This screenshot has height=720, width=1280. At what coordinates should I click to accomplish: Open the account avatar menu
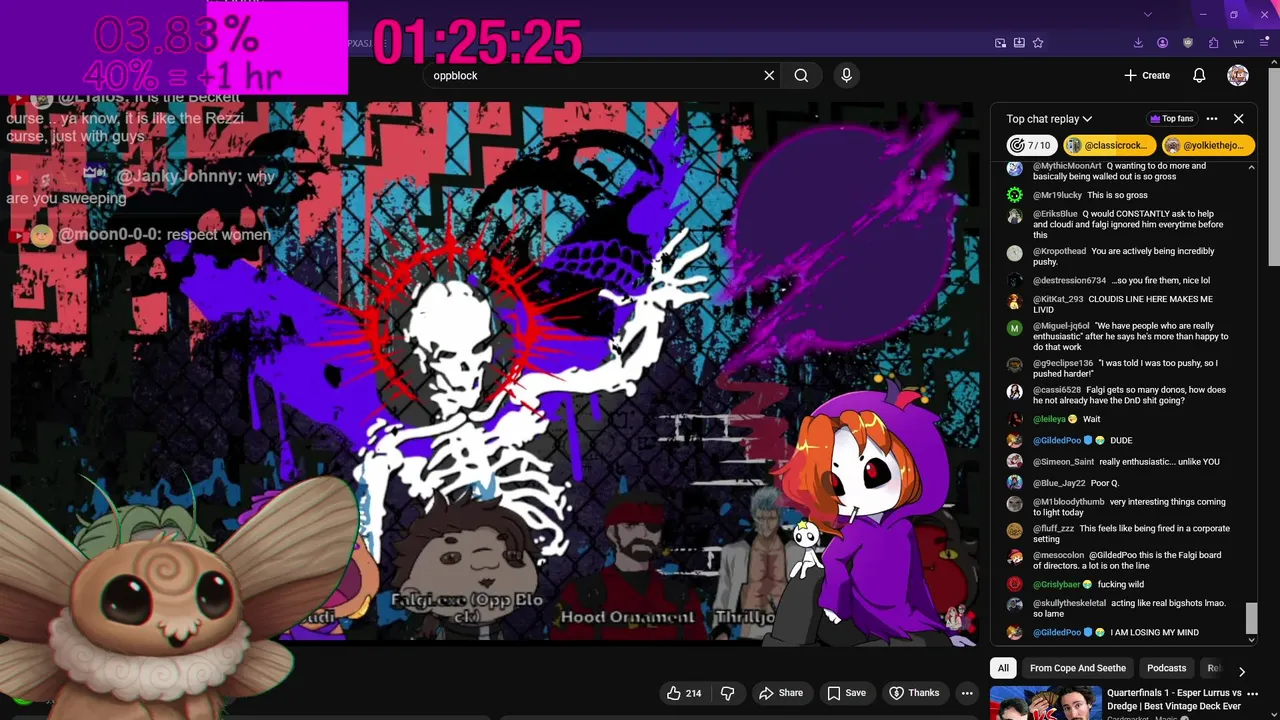click(1238, 75)
